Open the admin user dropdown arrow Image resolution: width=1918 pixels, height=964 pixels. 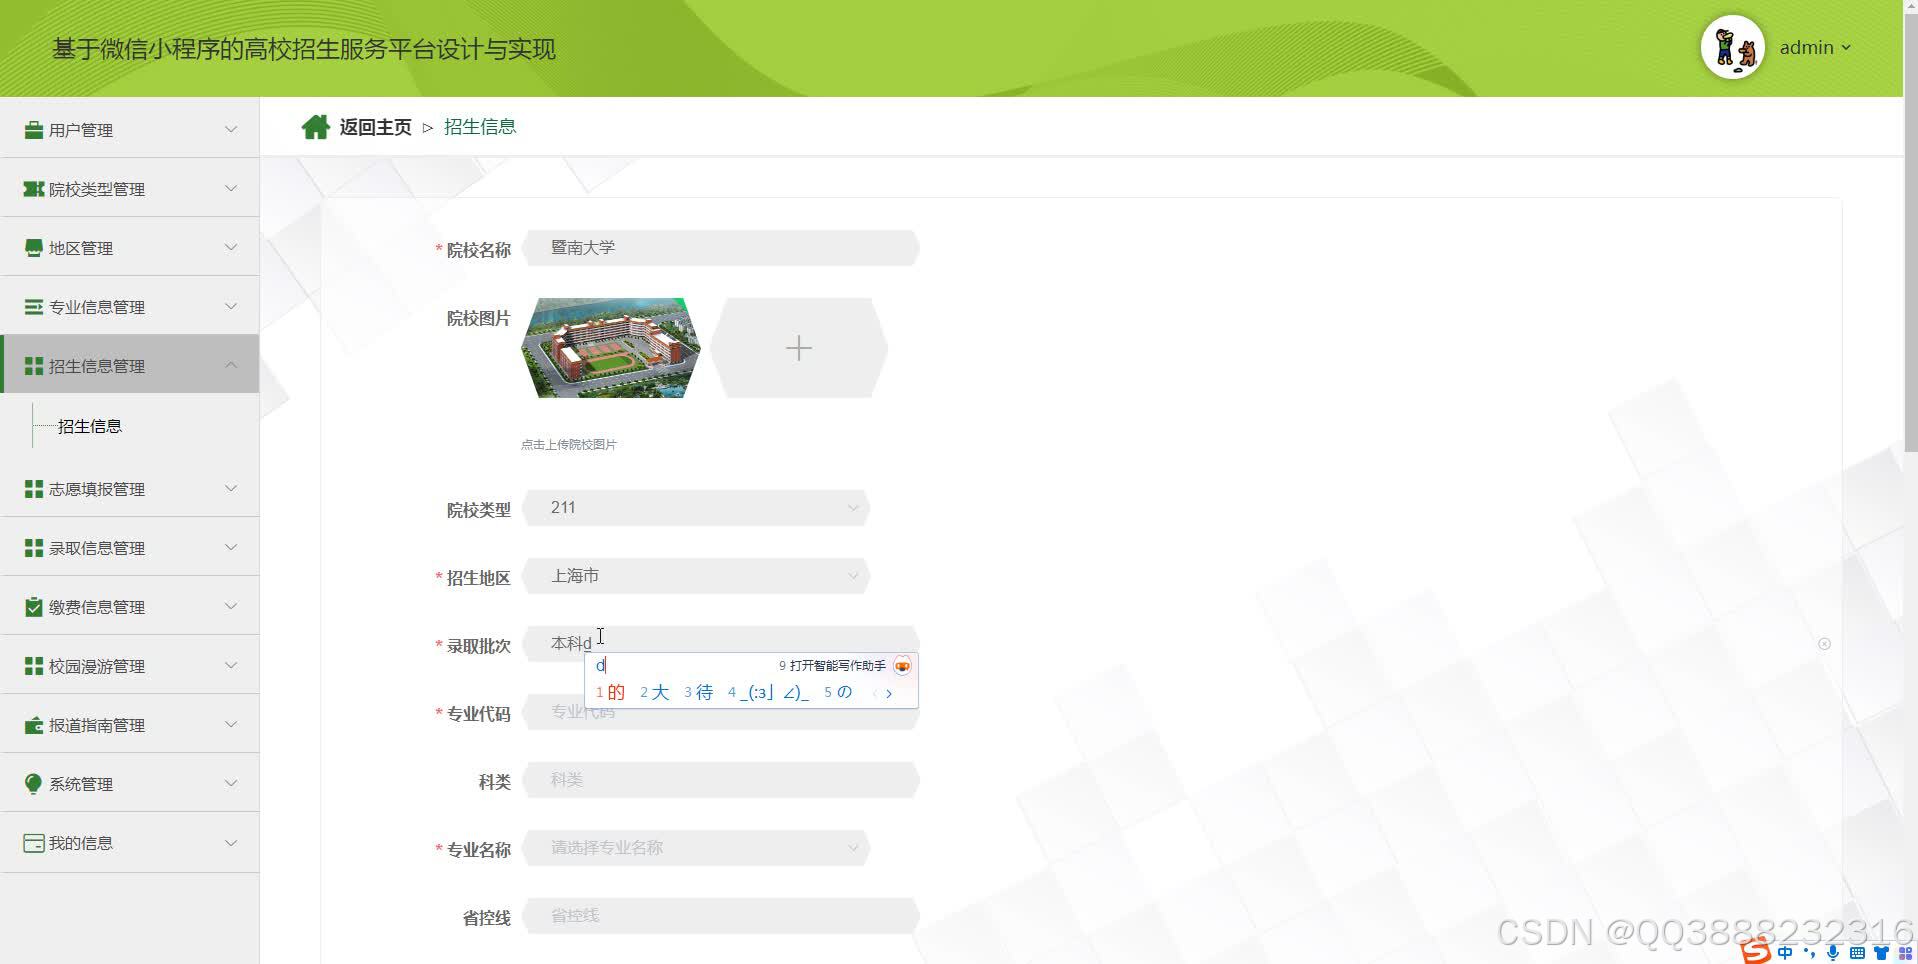1846,48
